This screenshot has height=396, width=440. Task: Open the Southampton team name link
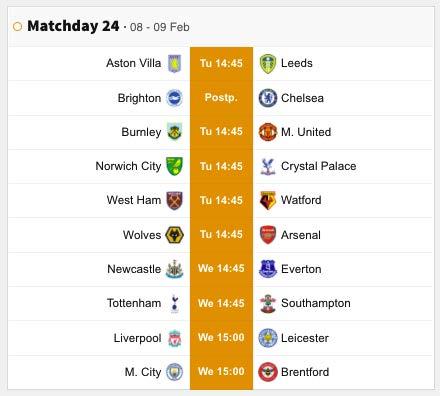click(316, 303)
